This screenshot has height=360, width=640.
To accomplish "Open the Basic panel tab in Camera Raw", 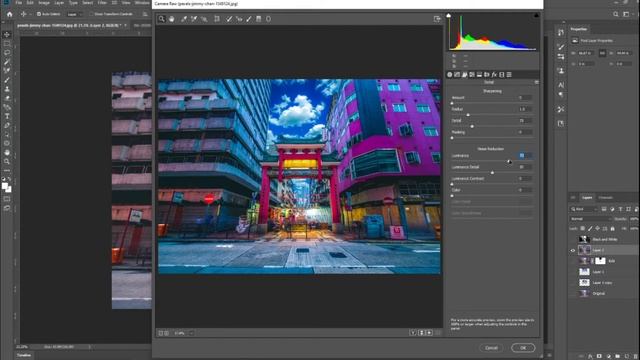I will (450, 75).
